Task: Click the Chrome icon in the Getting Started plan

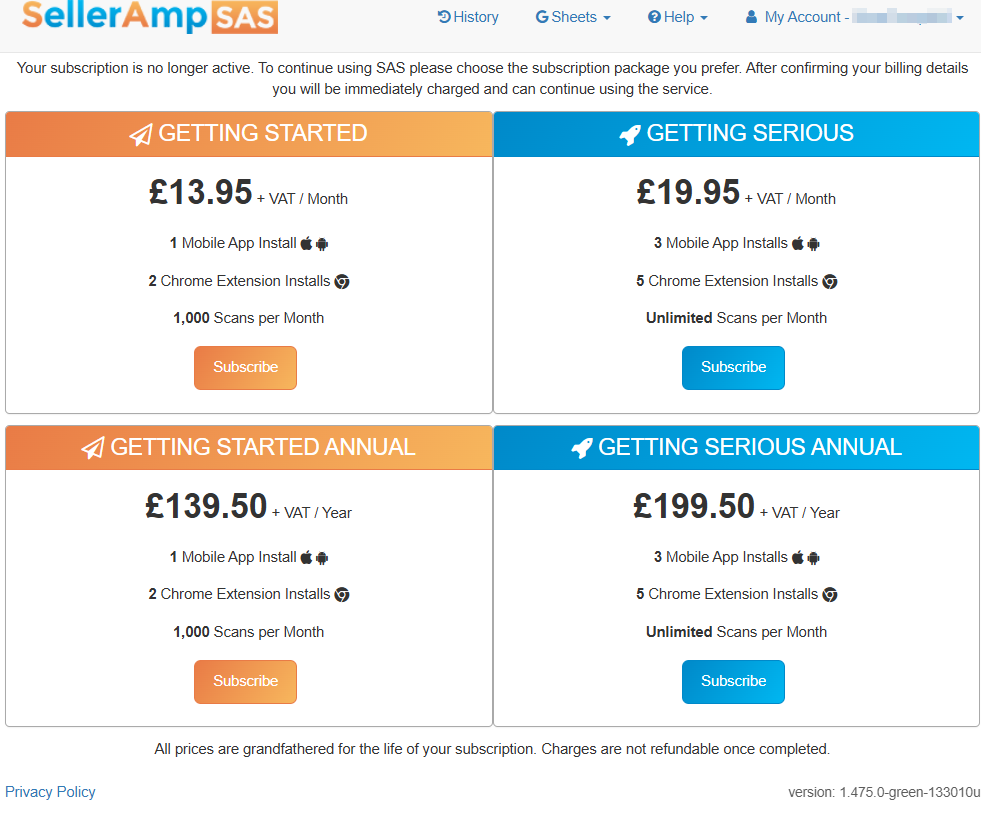Action: tap(342, 281)
